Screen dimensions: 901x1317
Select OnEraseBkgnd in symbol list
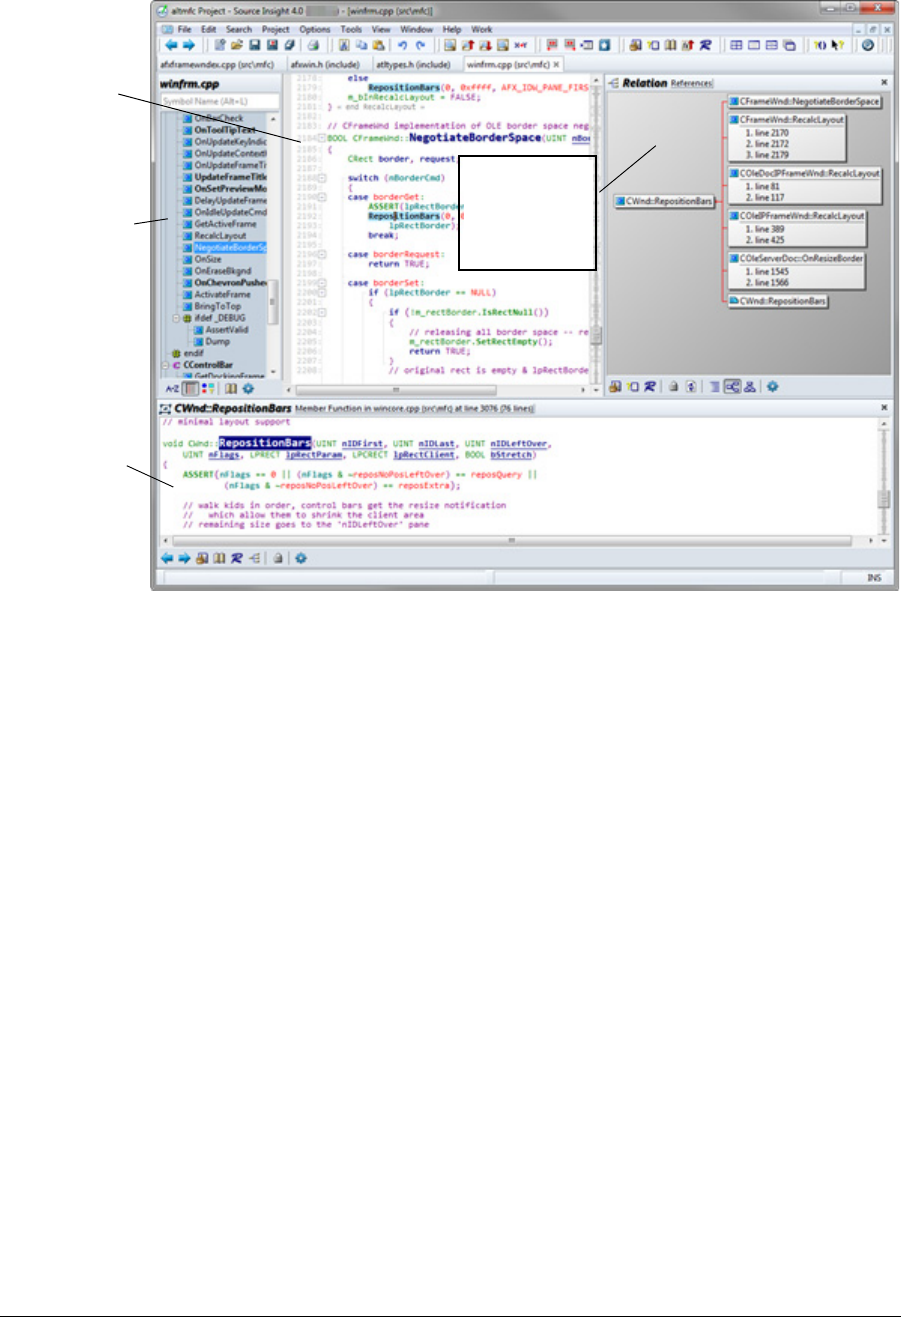[222, 271]
